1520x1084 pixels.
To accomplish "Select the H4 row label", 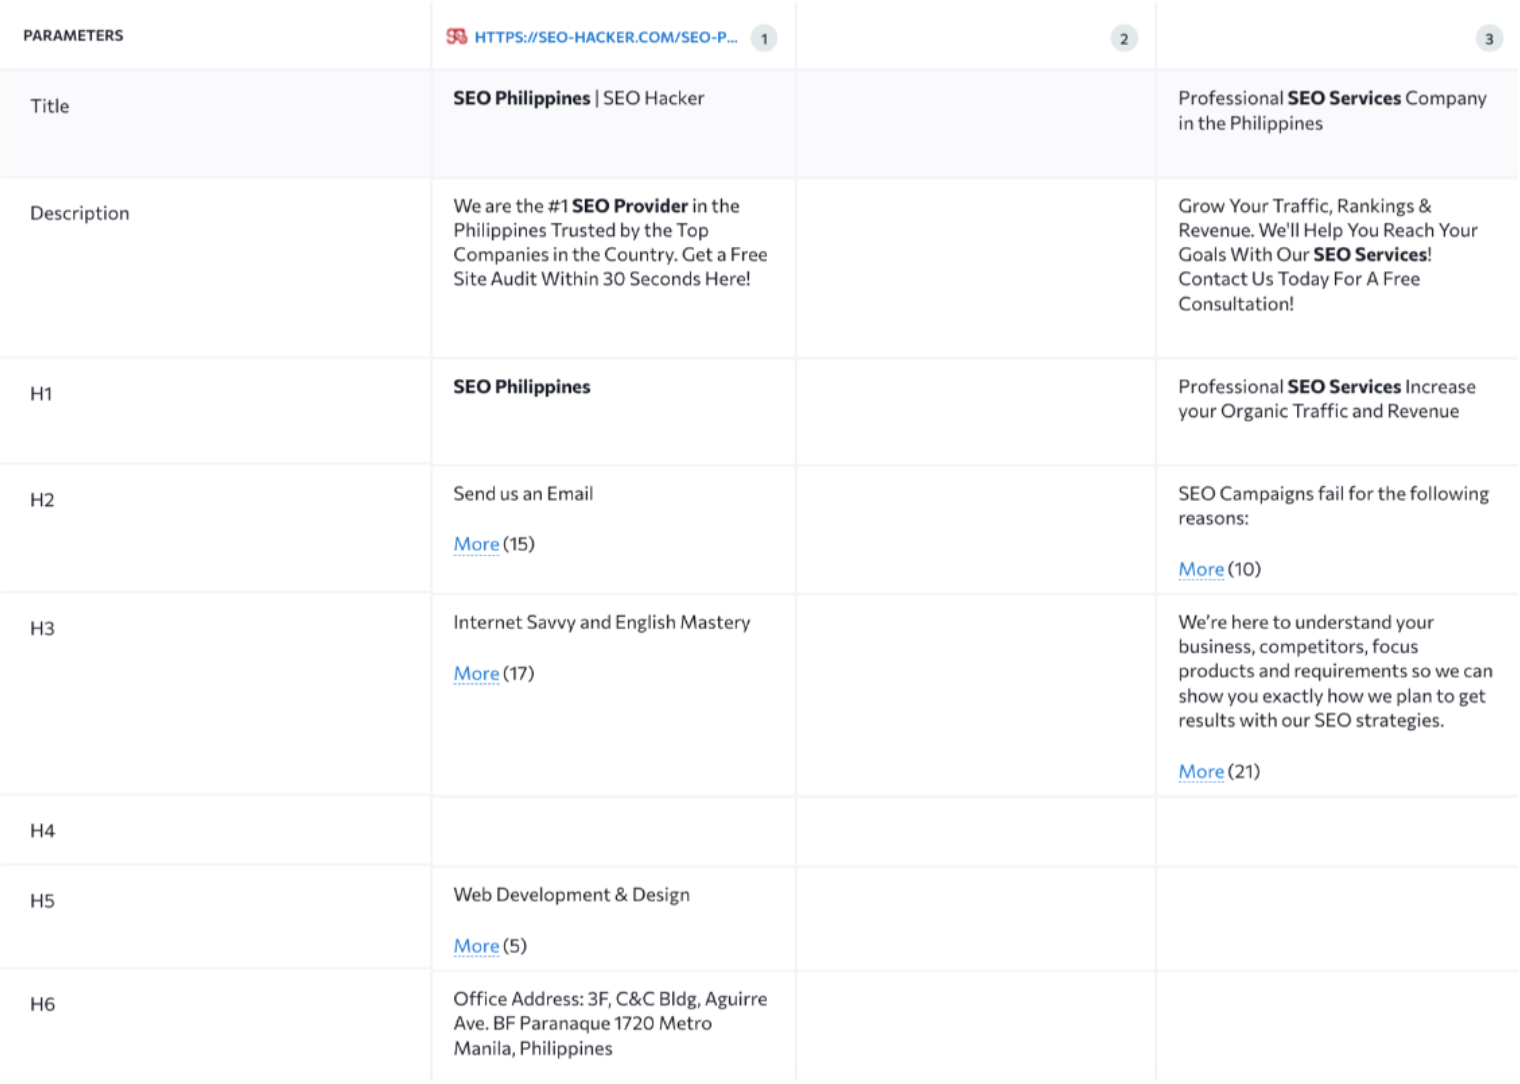I will pyautogui.click(x=42, y=831).
